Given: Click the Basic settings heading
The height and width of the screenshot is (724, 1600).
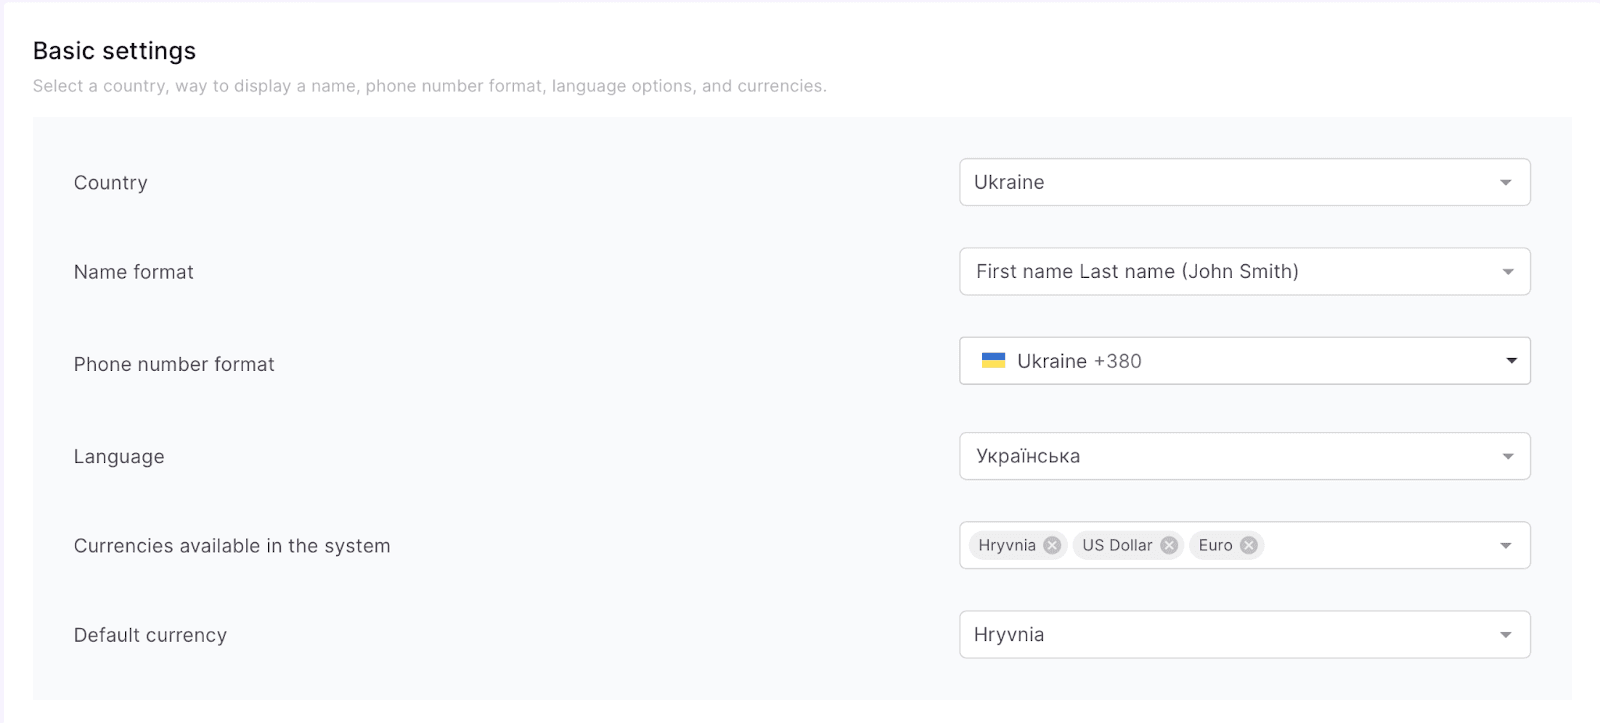Looking at the screenshot, I should pyautogui.click(x=114, y=51).
